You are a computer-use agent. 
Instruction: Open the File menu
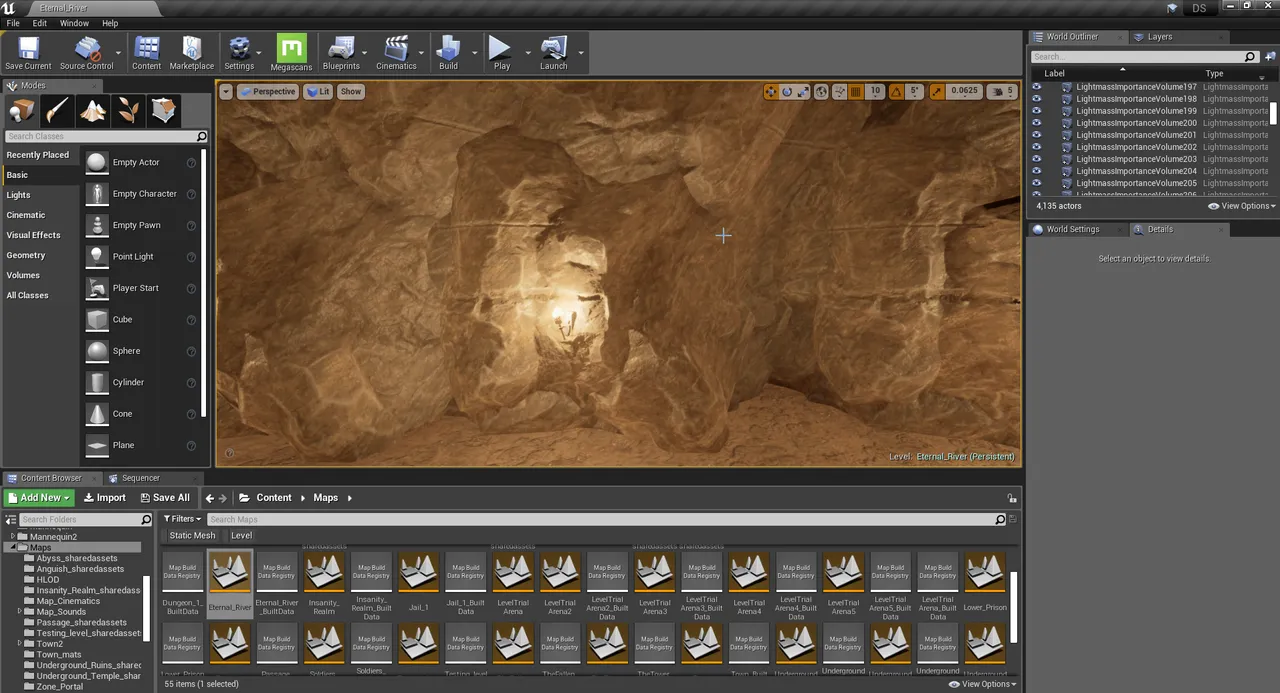tap(13, 23)
